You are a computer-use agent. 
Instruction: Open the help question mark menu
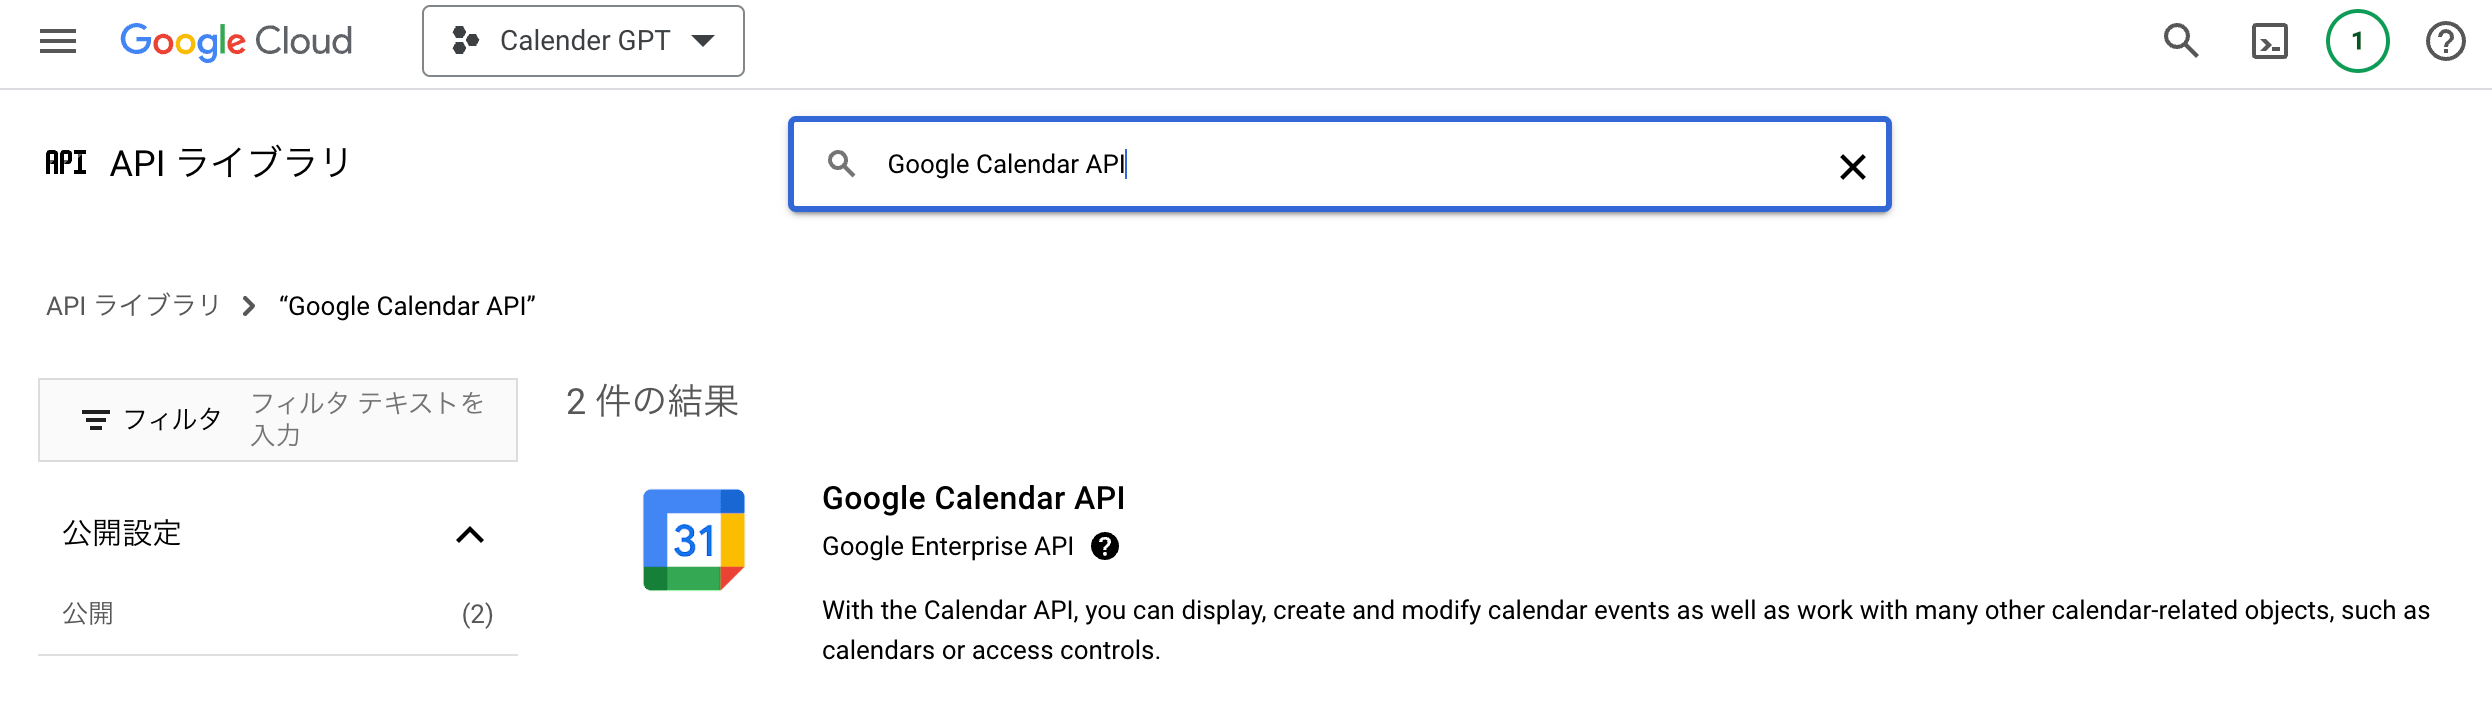[2445, 41]
